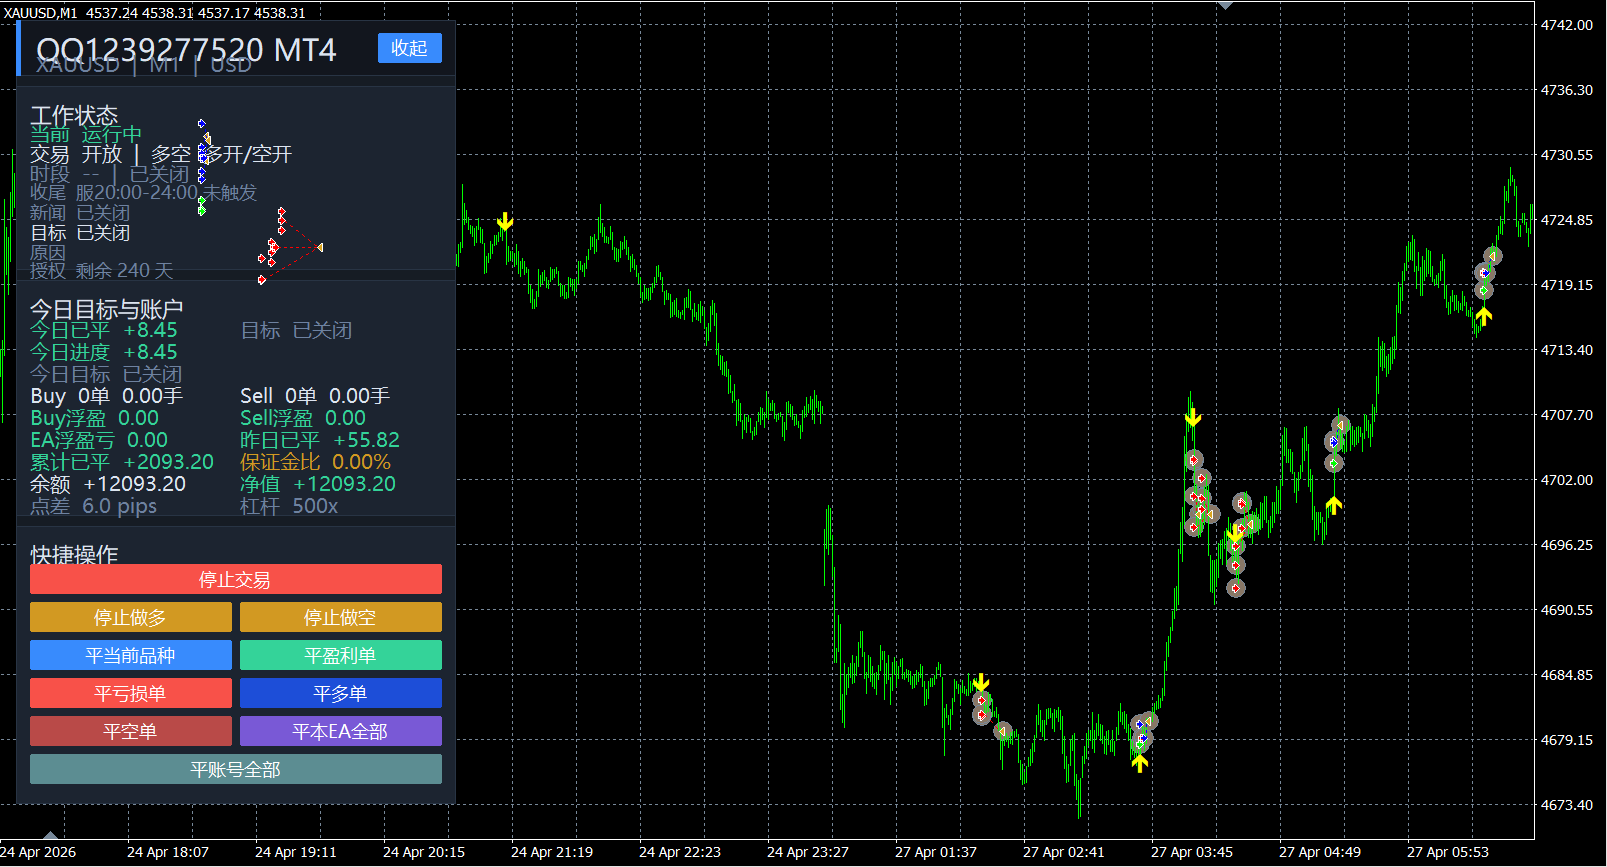The height and width of the screenshot is (867, 1607).
Task: Click the 累计已平 +2093.20 value
Action: (122, 462)
